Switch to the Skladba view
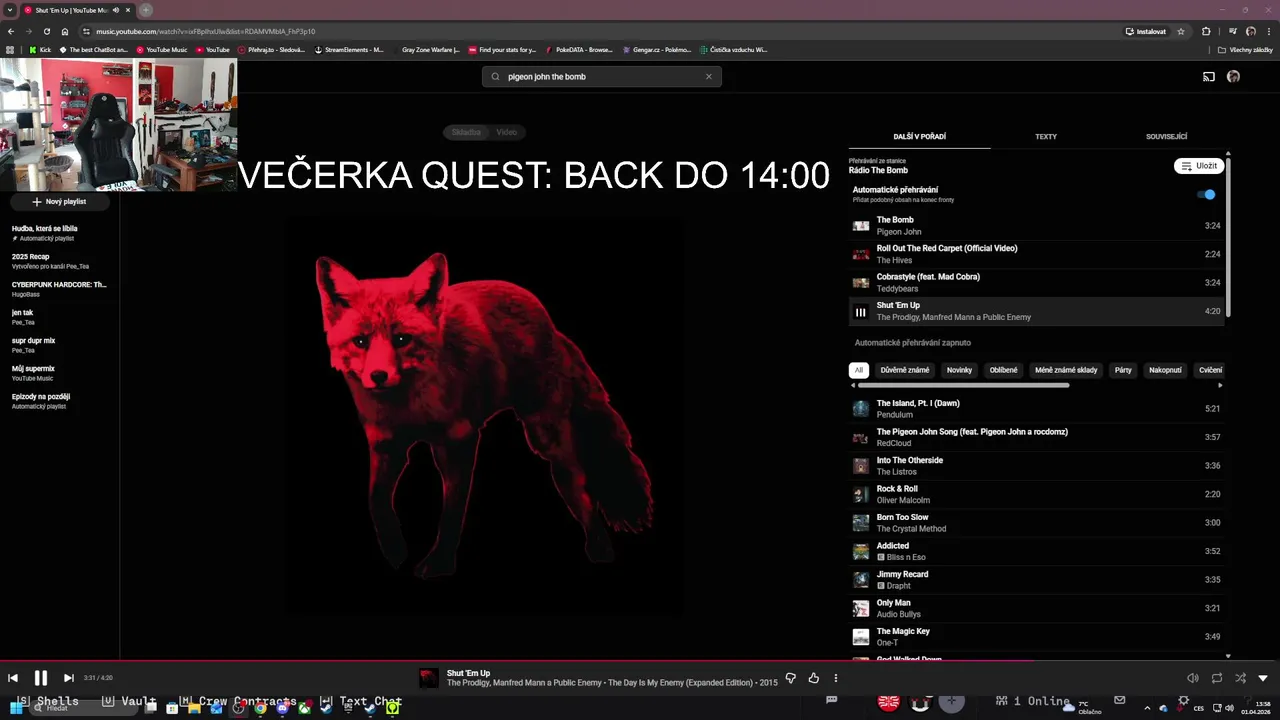Viewport: 1280px width, 720px height. (466, 132)
